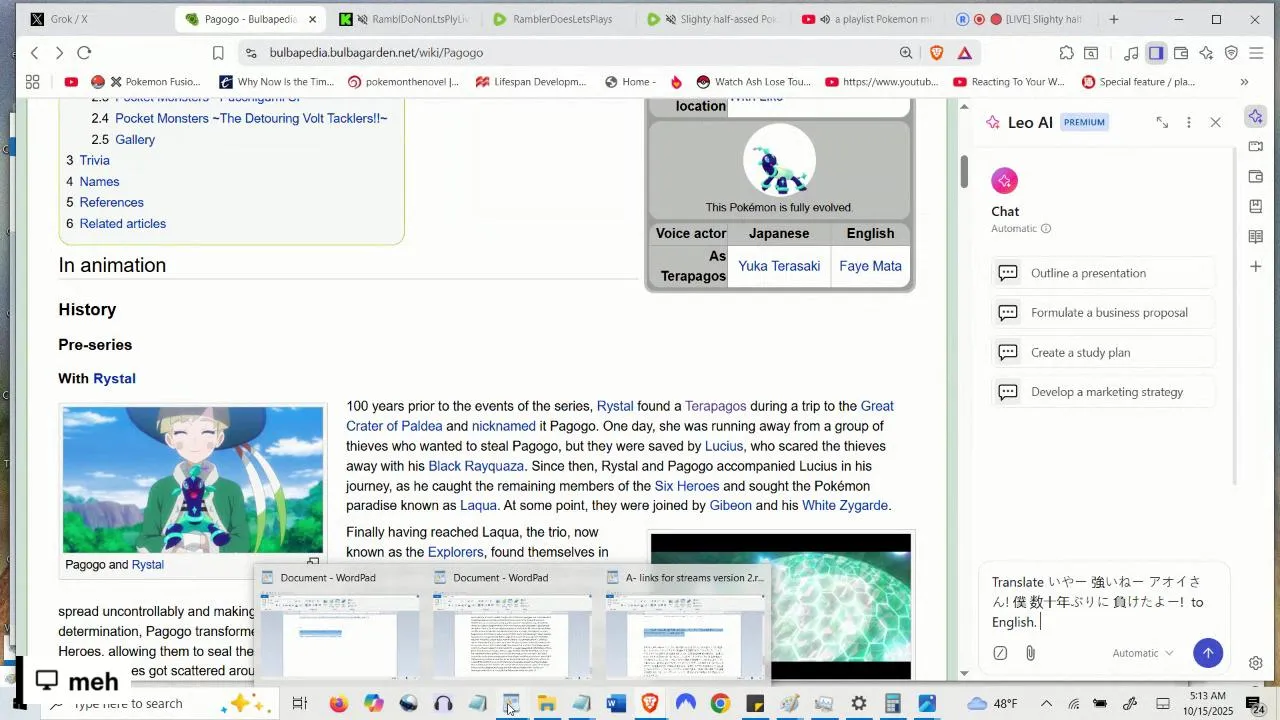Switch to a playlist Pokemon tab
1280x720 pixels.
point(867,19)
